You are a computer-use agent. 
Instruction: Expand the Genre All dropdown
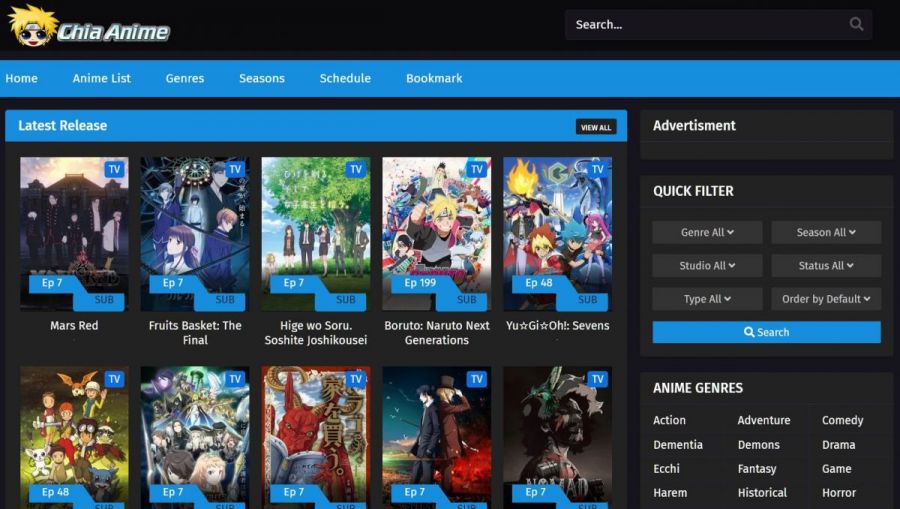pos(707,232)
